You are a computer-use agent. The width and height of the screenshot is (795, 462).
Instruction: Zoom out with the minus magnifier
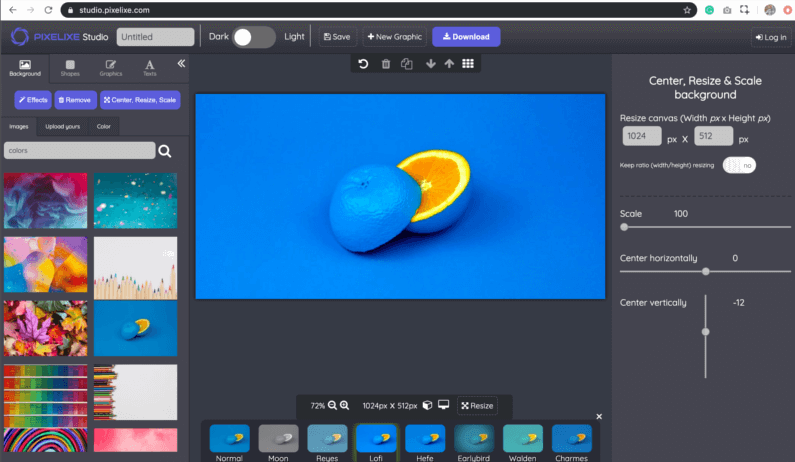[332, 405]
